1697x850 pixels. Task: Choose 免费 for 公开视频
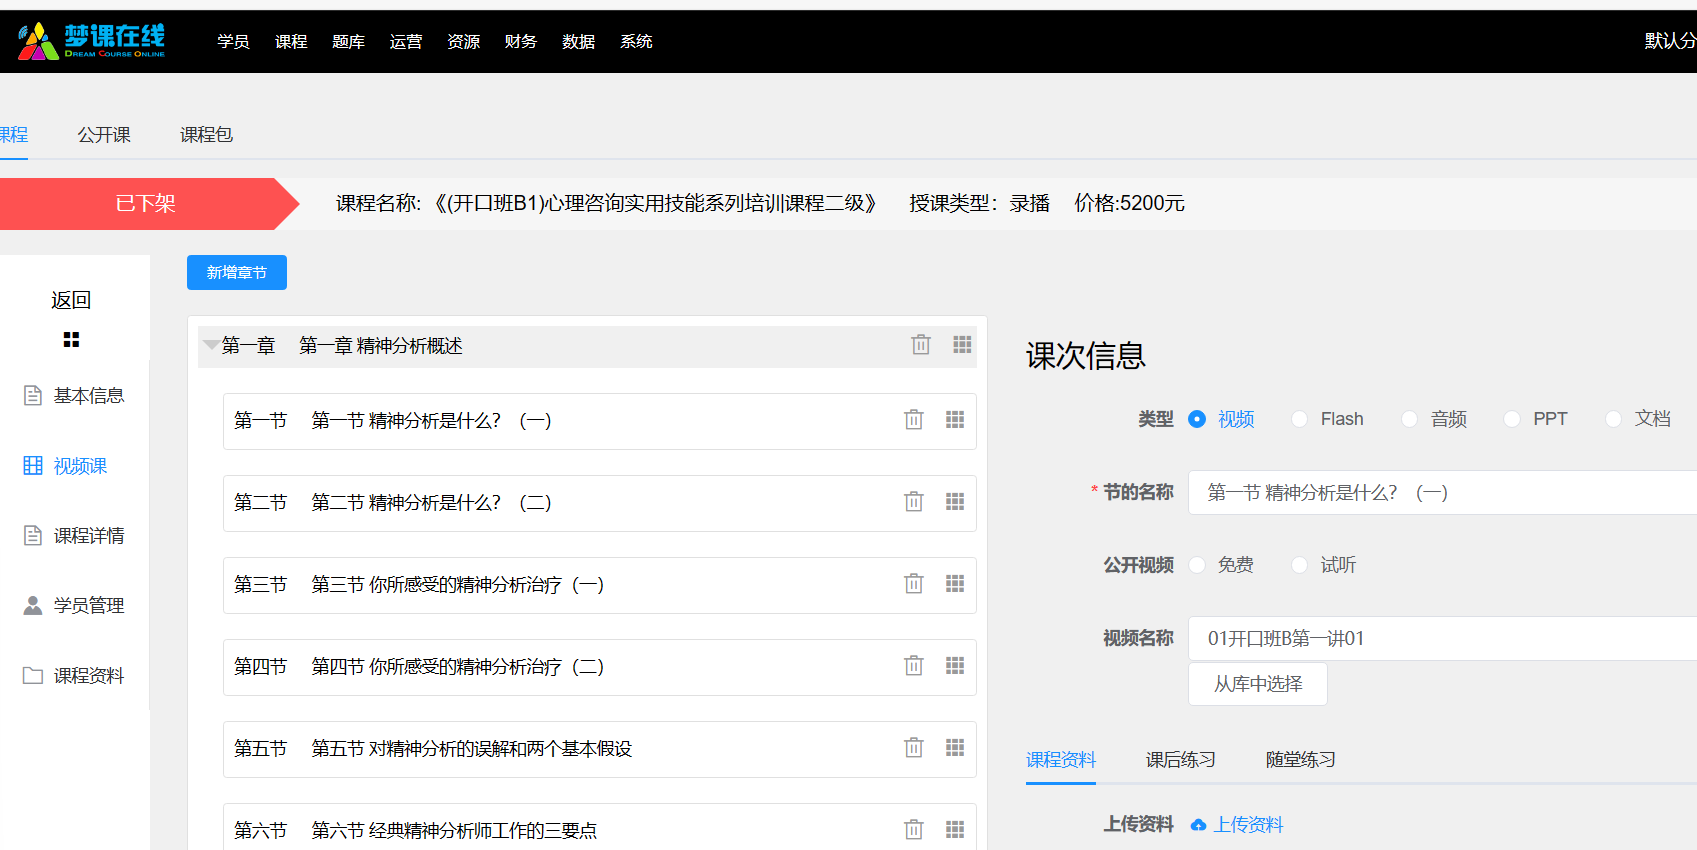point(1197,565)
